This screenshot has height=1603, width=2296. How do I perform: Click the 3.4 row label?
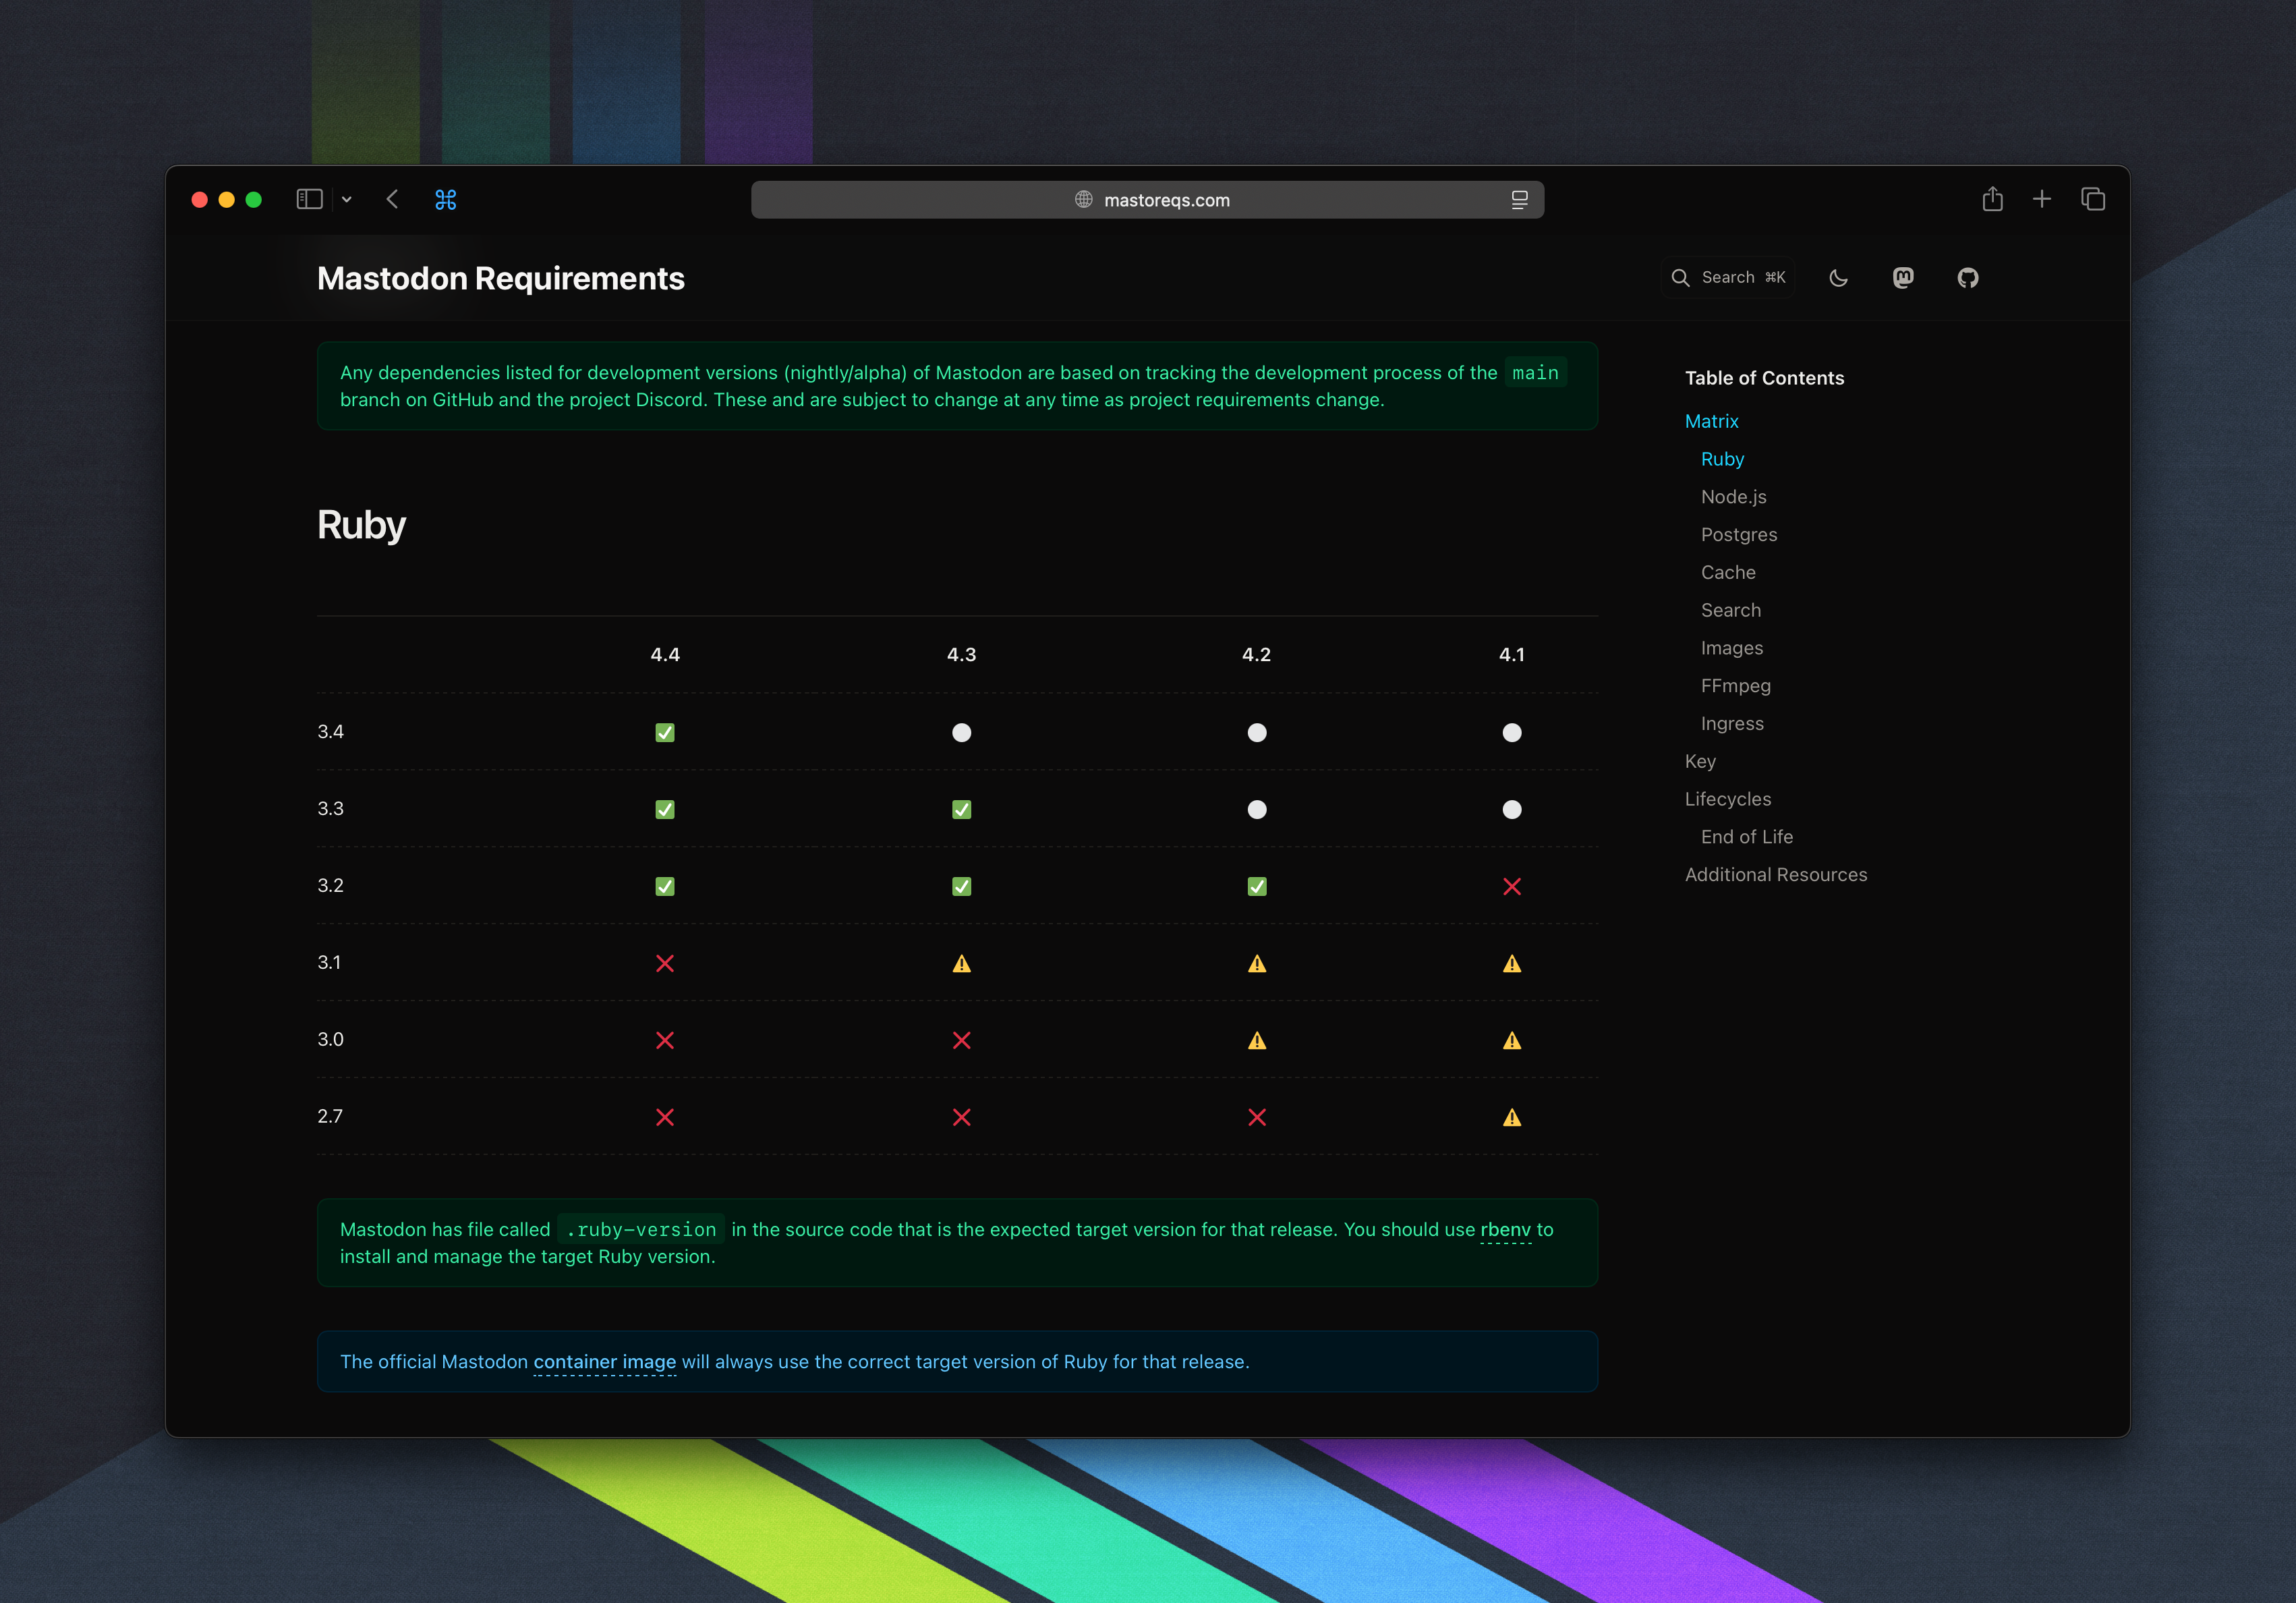click(x=330, y=732)
